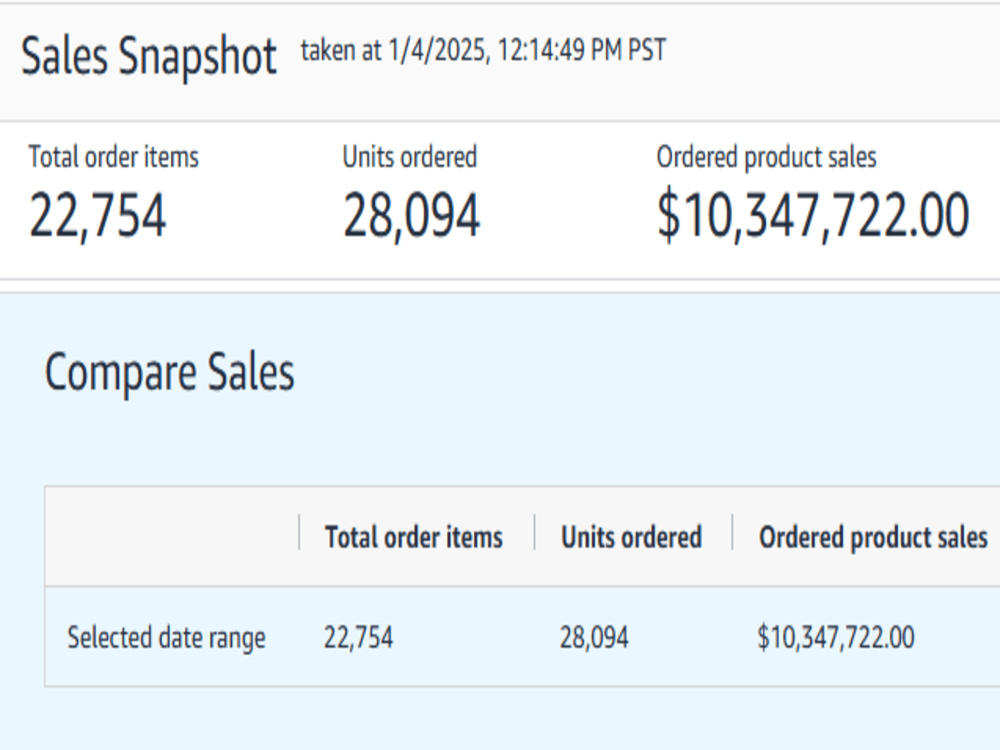Select the large 22,754 snapshot value
Screen dimensions: 1000x750
click(98, 216)
